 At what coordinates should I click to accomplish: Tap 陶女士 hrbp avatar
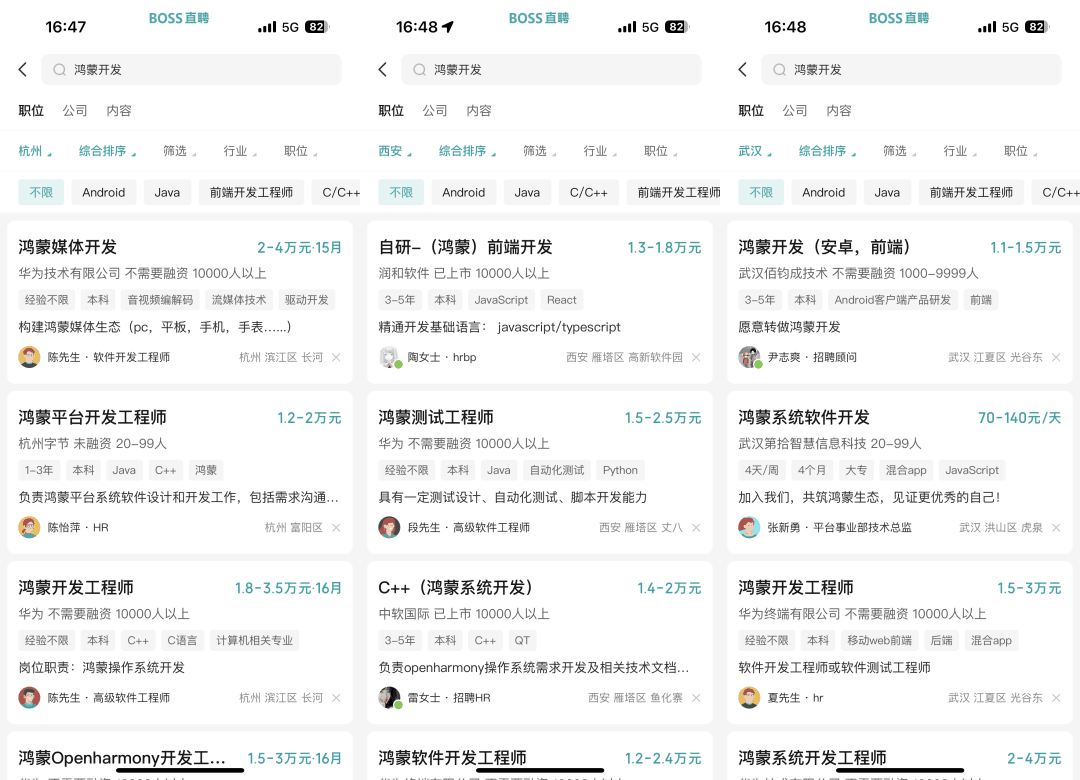389,357
